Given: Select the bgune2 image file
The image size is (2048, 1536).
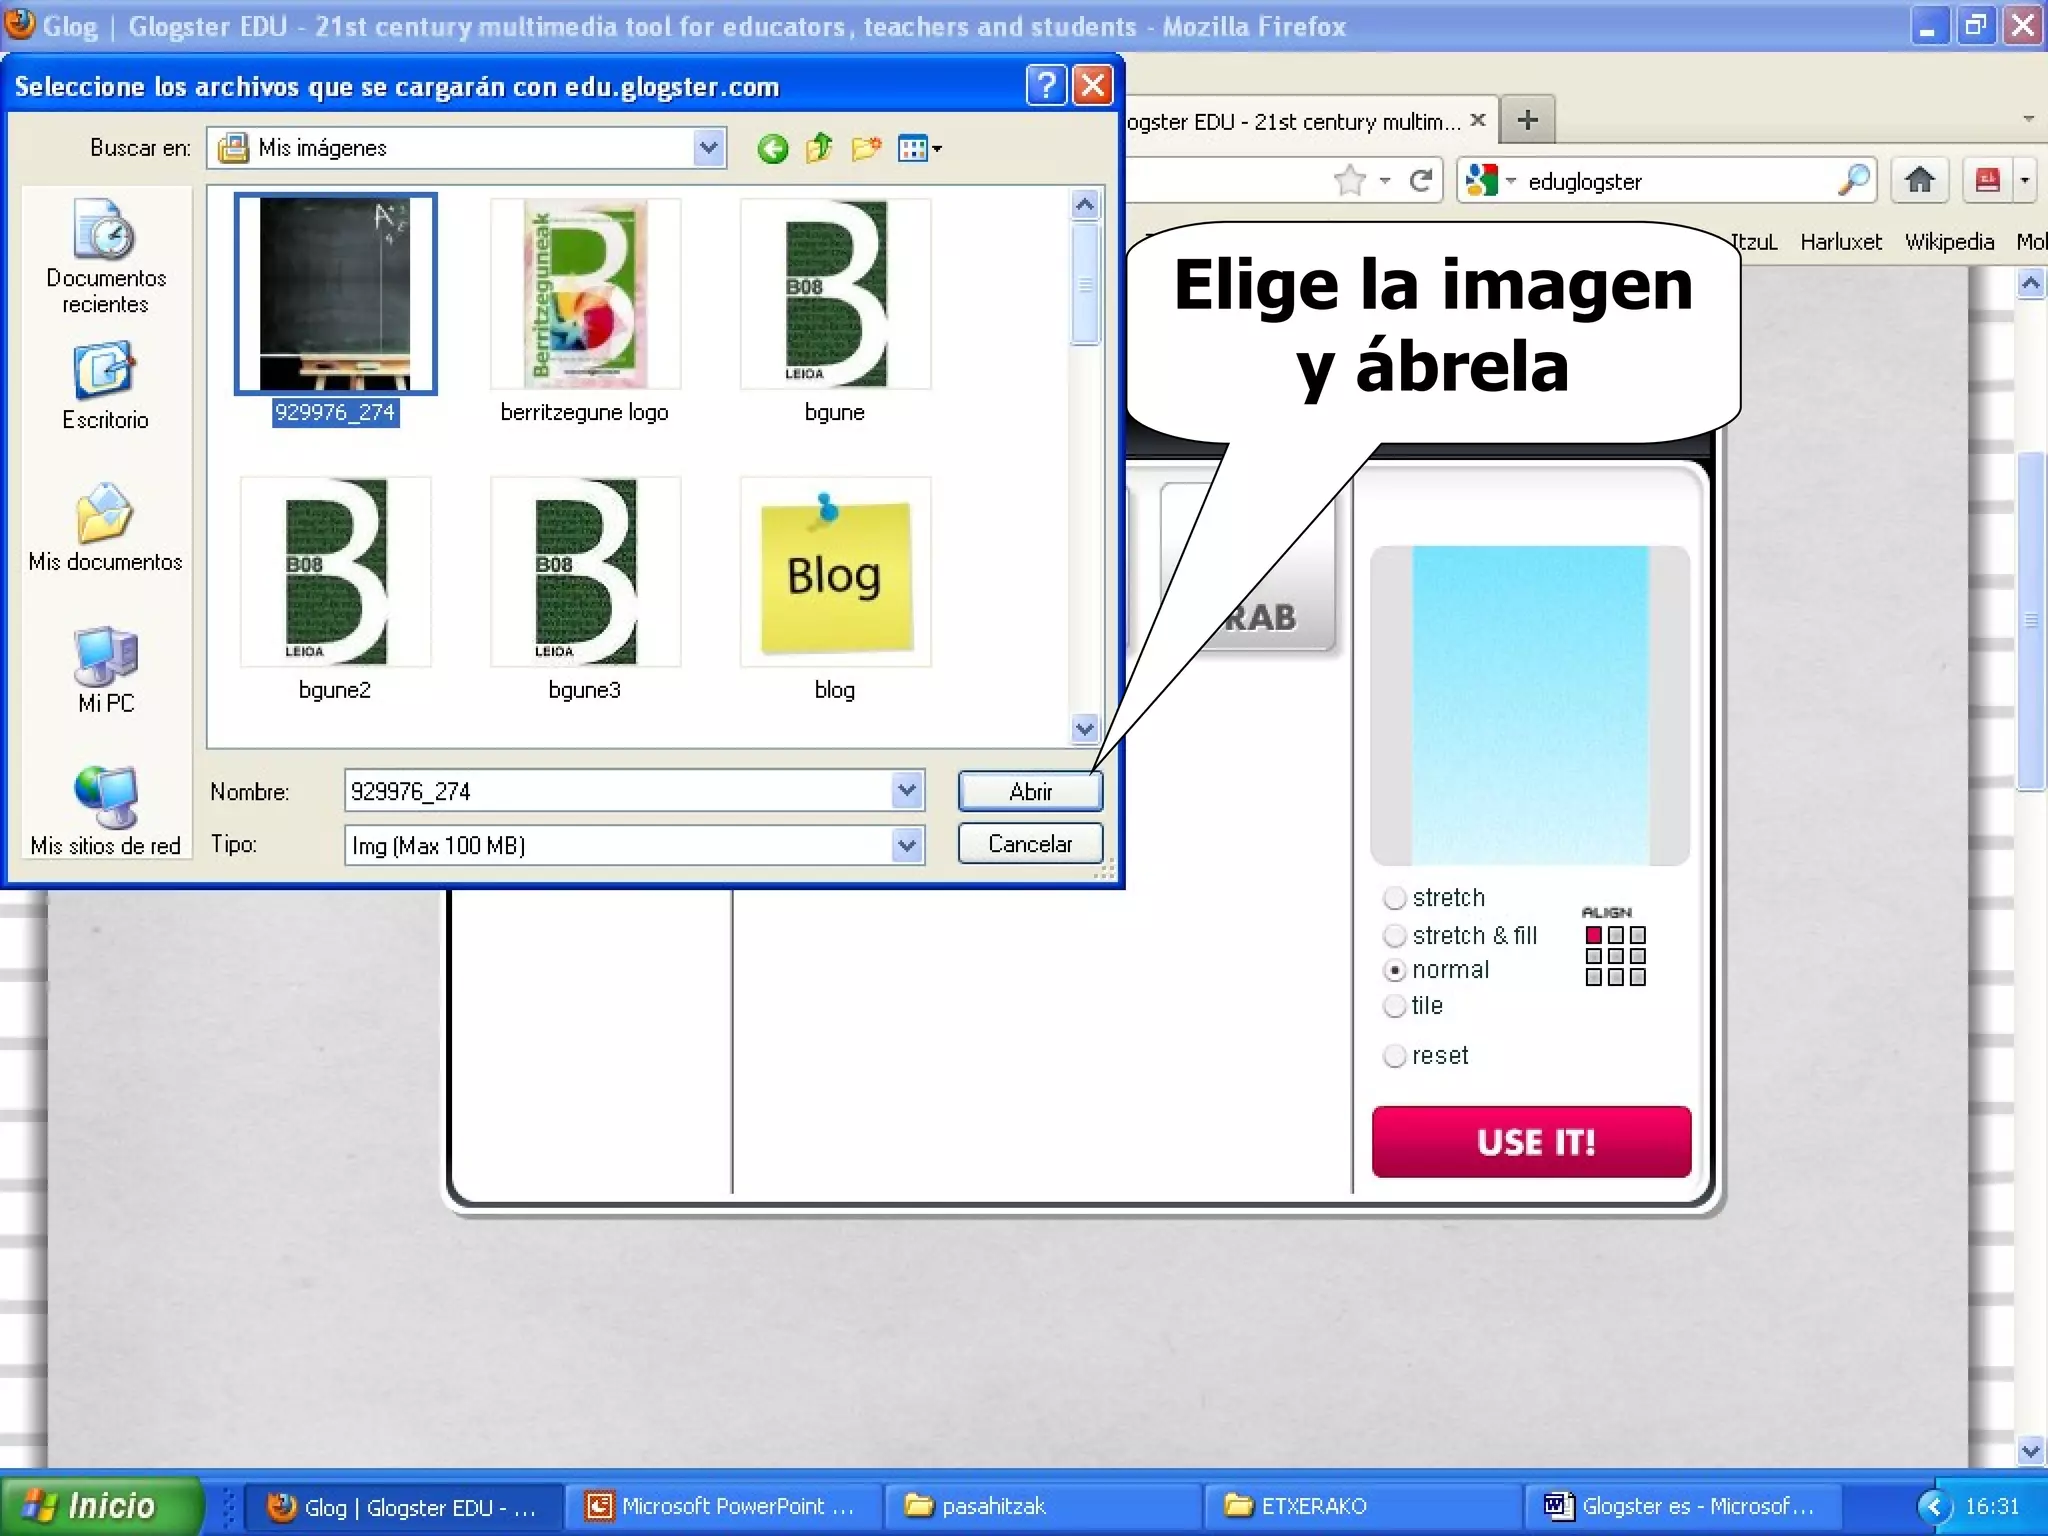Looking at the screenshot, I should (x=335, y=572).
